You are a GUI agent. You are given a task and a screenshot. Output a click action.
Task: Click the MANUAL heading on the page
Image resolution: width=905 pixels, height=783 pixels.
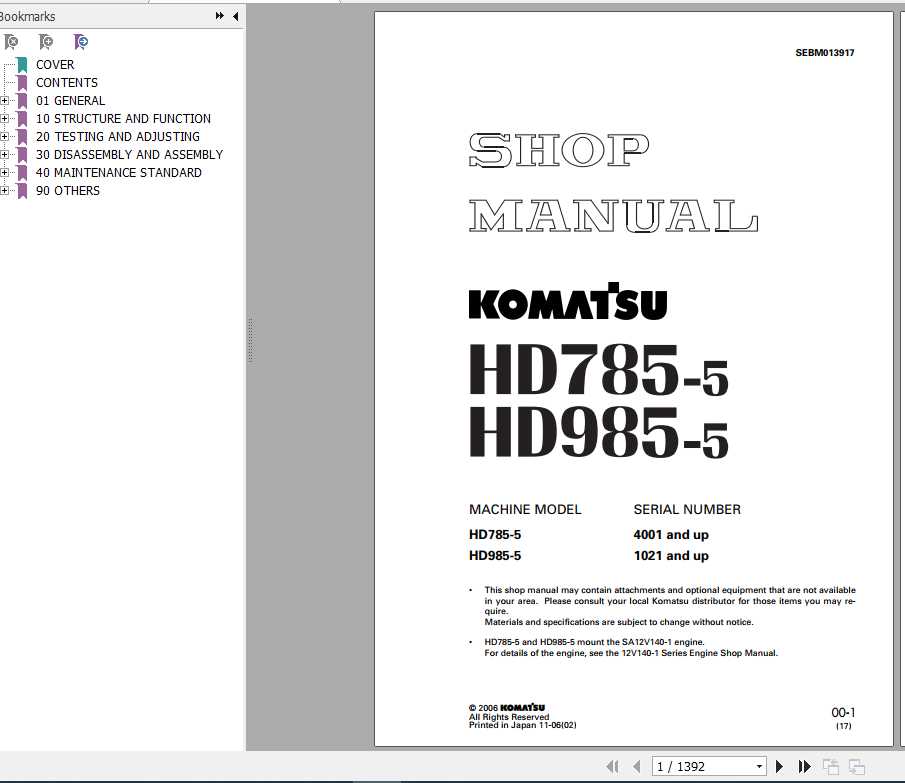pos(614,216)
